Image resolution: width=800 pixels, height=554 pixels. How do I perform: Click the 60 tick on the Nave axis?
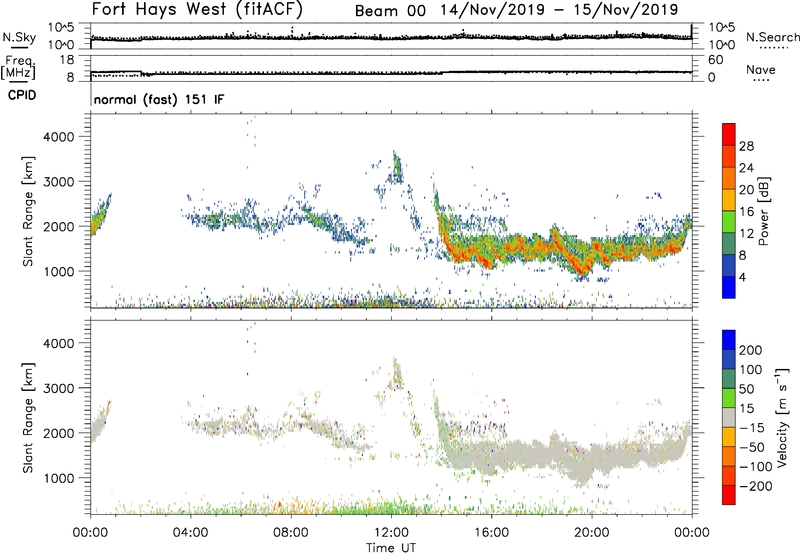coord(715,60)
